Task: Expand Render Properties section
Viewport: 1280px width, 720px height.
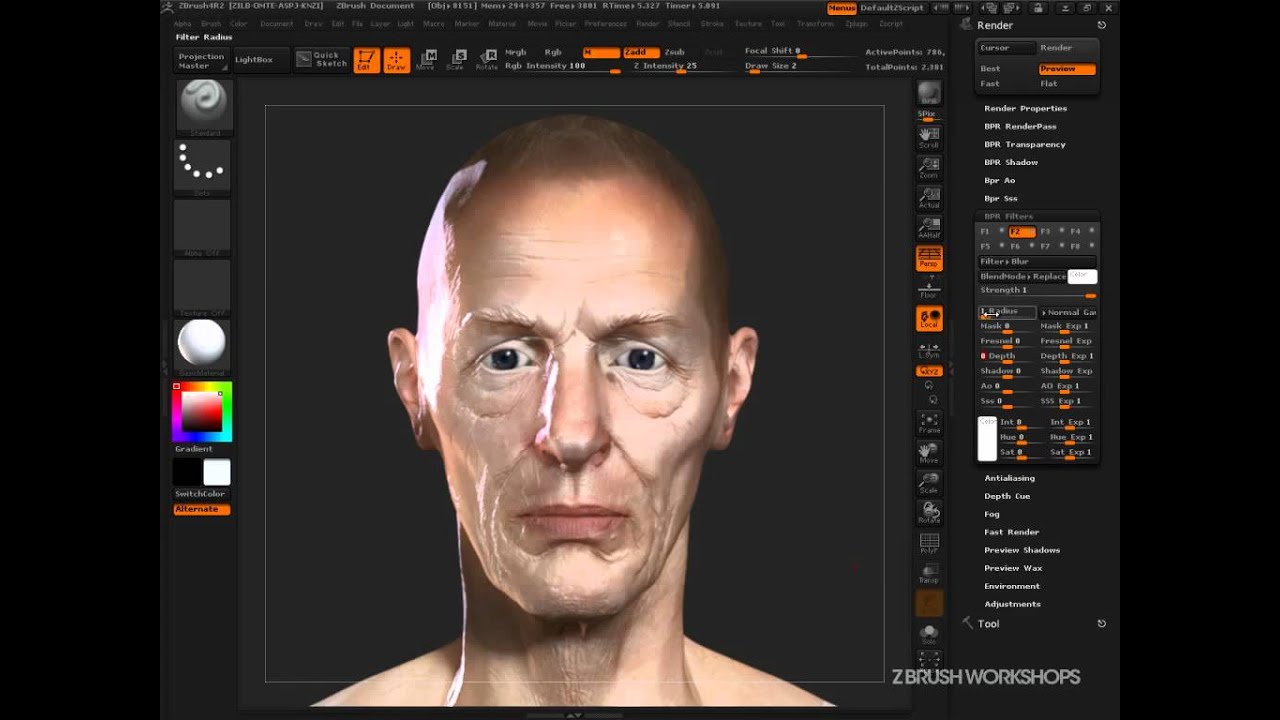Action: 1025,108
